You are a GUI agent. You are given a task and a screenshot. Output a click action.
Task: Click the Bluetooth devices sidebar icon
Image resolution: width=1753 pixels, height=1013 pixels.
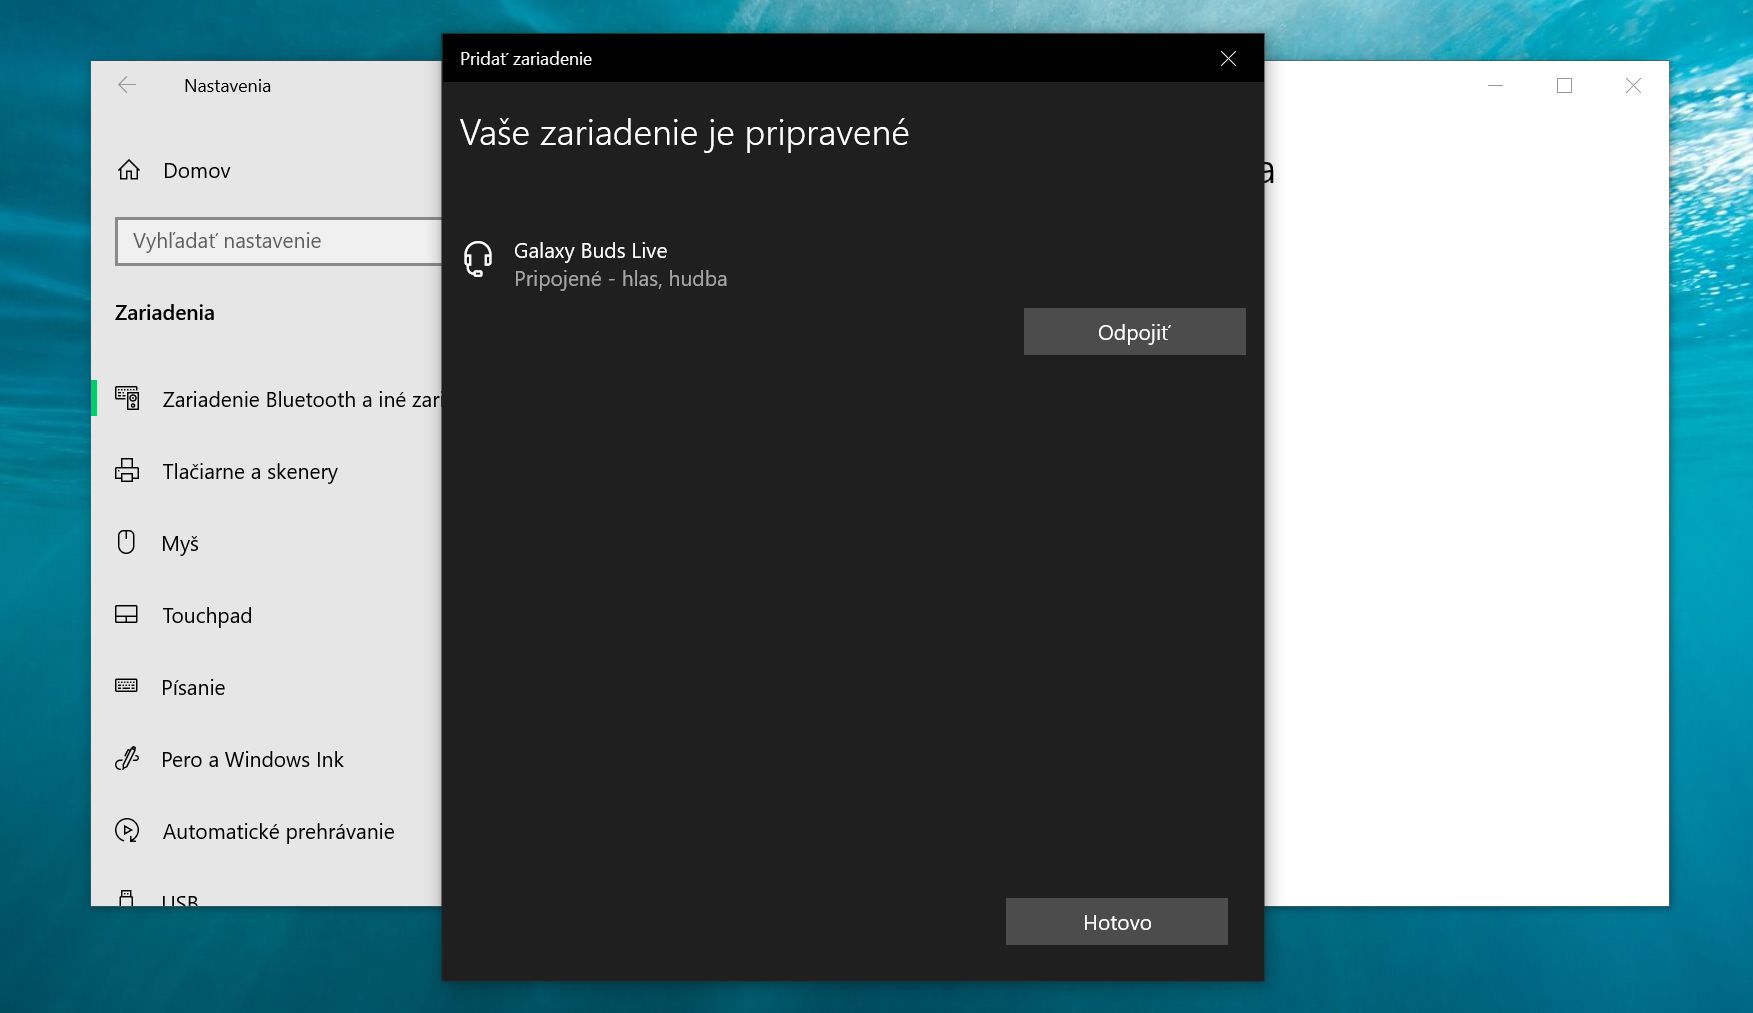tap(127, 399)
